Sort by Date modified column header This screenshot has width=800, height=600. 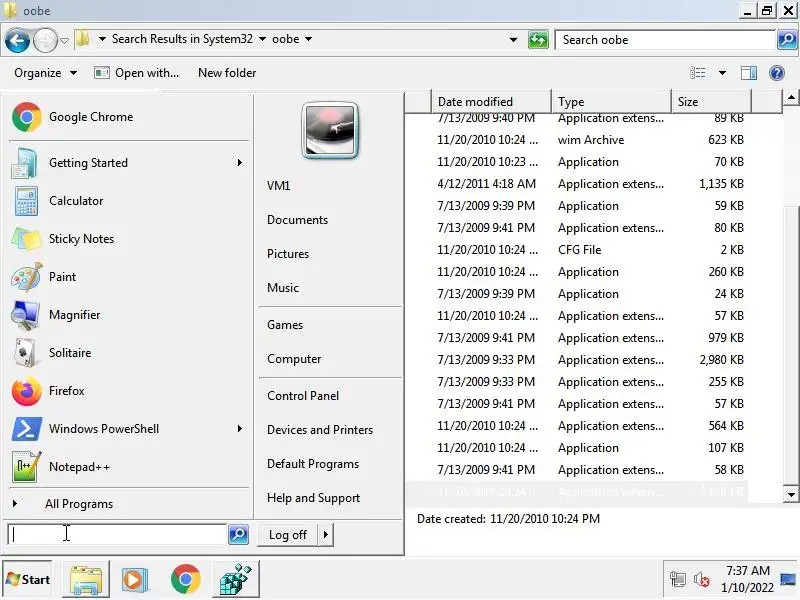491,102
